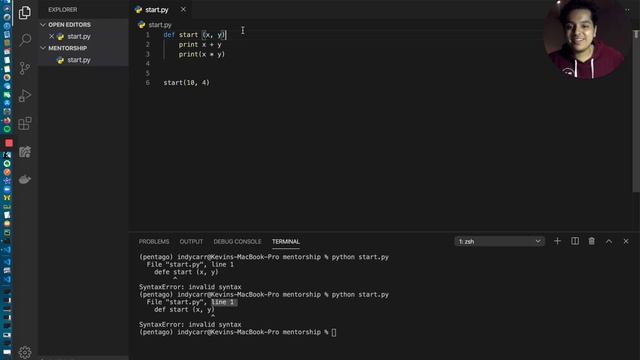
Task: Click the EXPLORER panel title
Action: click(x=62, y=9)
